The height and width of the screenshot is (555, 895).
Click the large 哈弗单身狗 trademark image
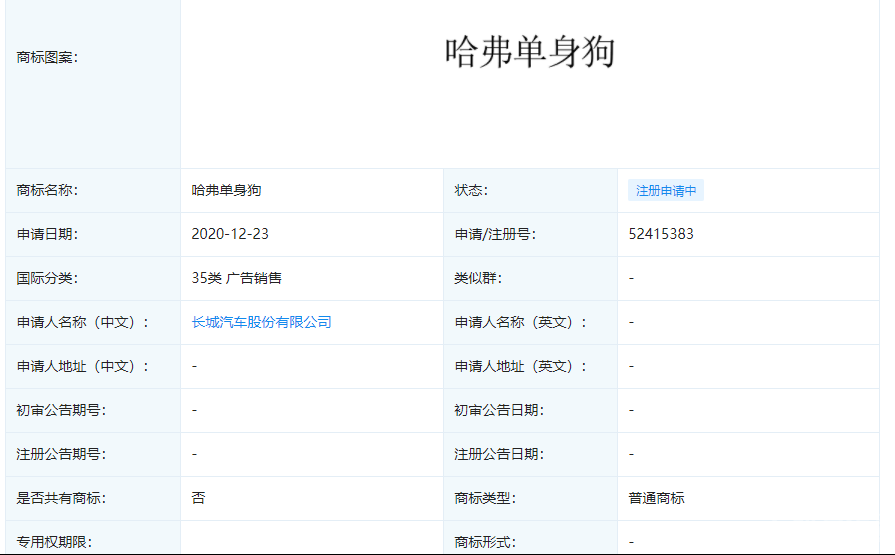[530, 52]
